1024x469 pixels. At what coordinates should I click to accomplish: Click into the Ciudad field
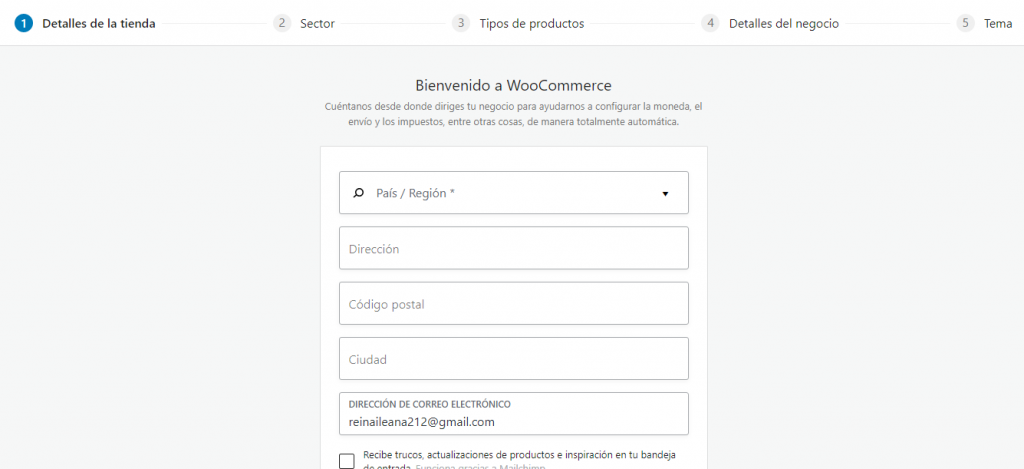click(513, 359)
